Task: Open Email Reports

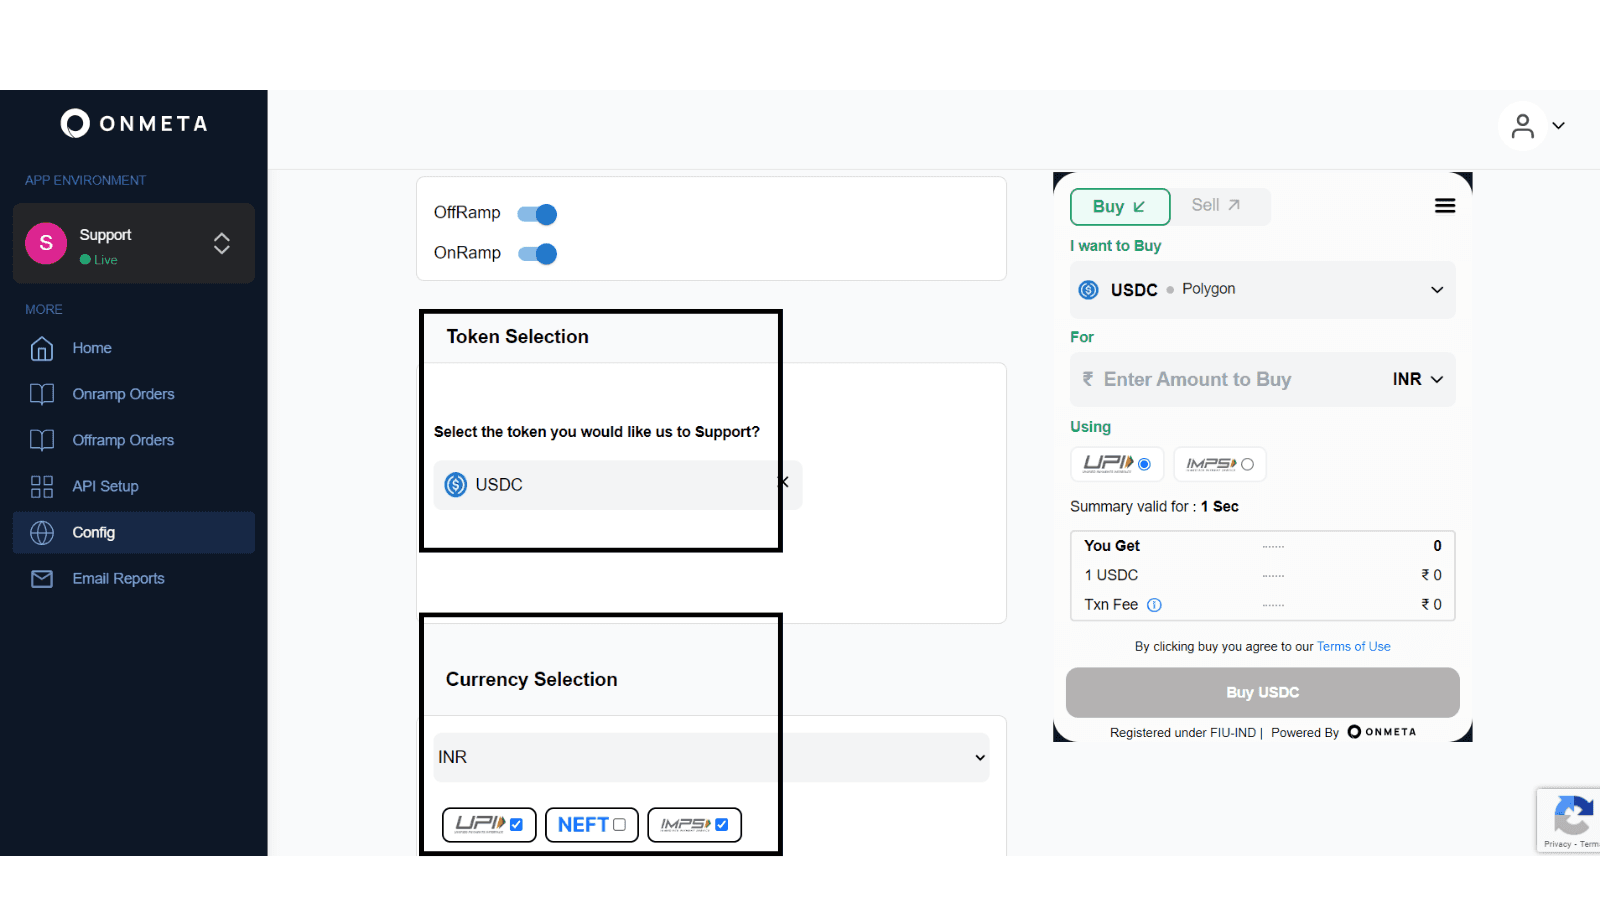Action: [x=118, y=579]
